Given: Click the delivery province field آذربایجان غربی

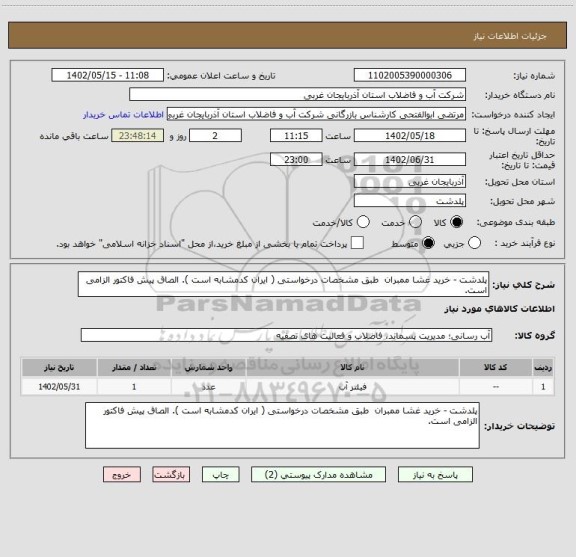Looking at the screenshot, I should pyautogui.click(x=410, y=181).
